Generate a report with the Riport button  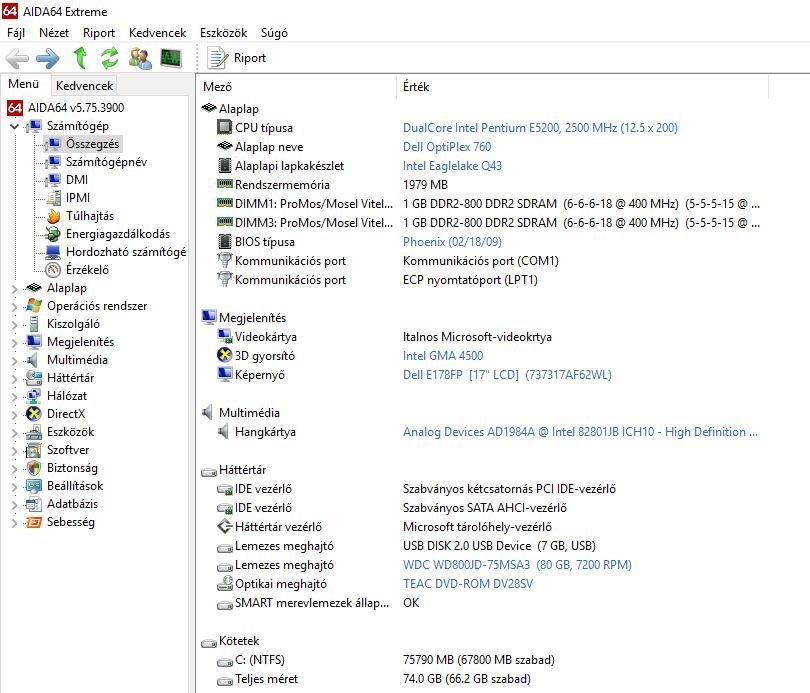[x=237, y=58]
